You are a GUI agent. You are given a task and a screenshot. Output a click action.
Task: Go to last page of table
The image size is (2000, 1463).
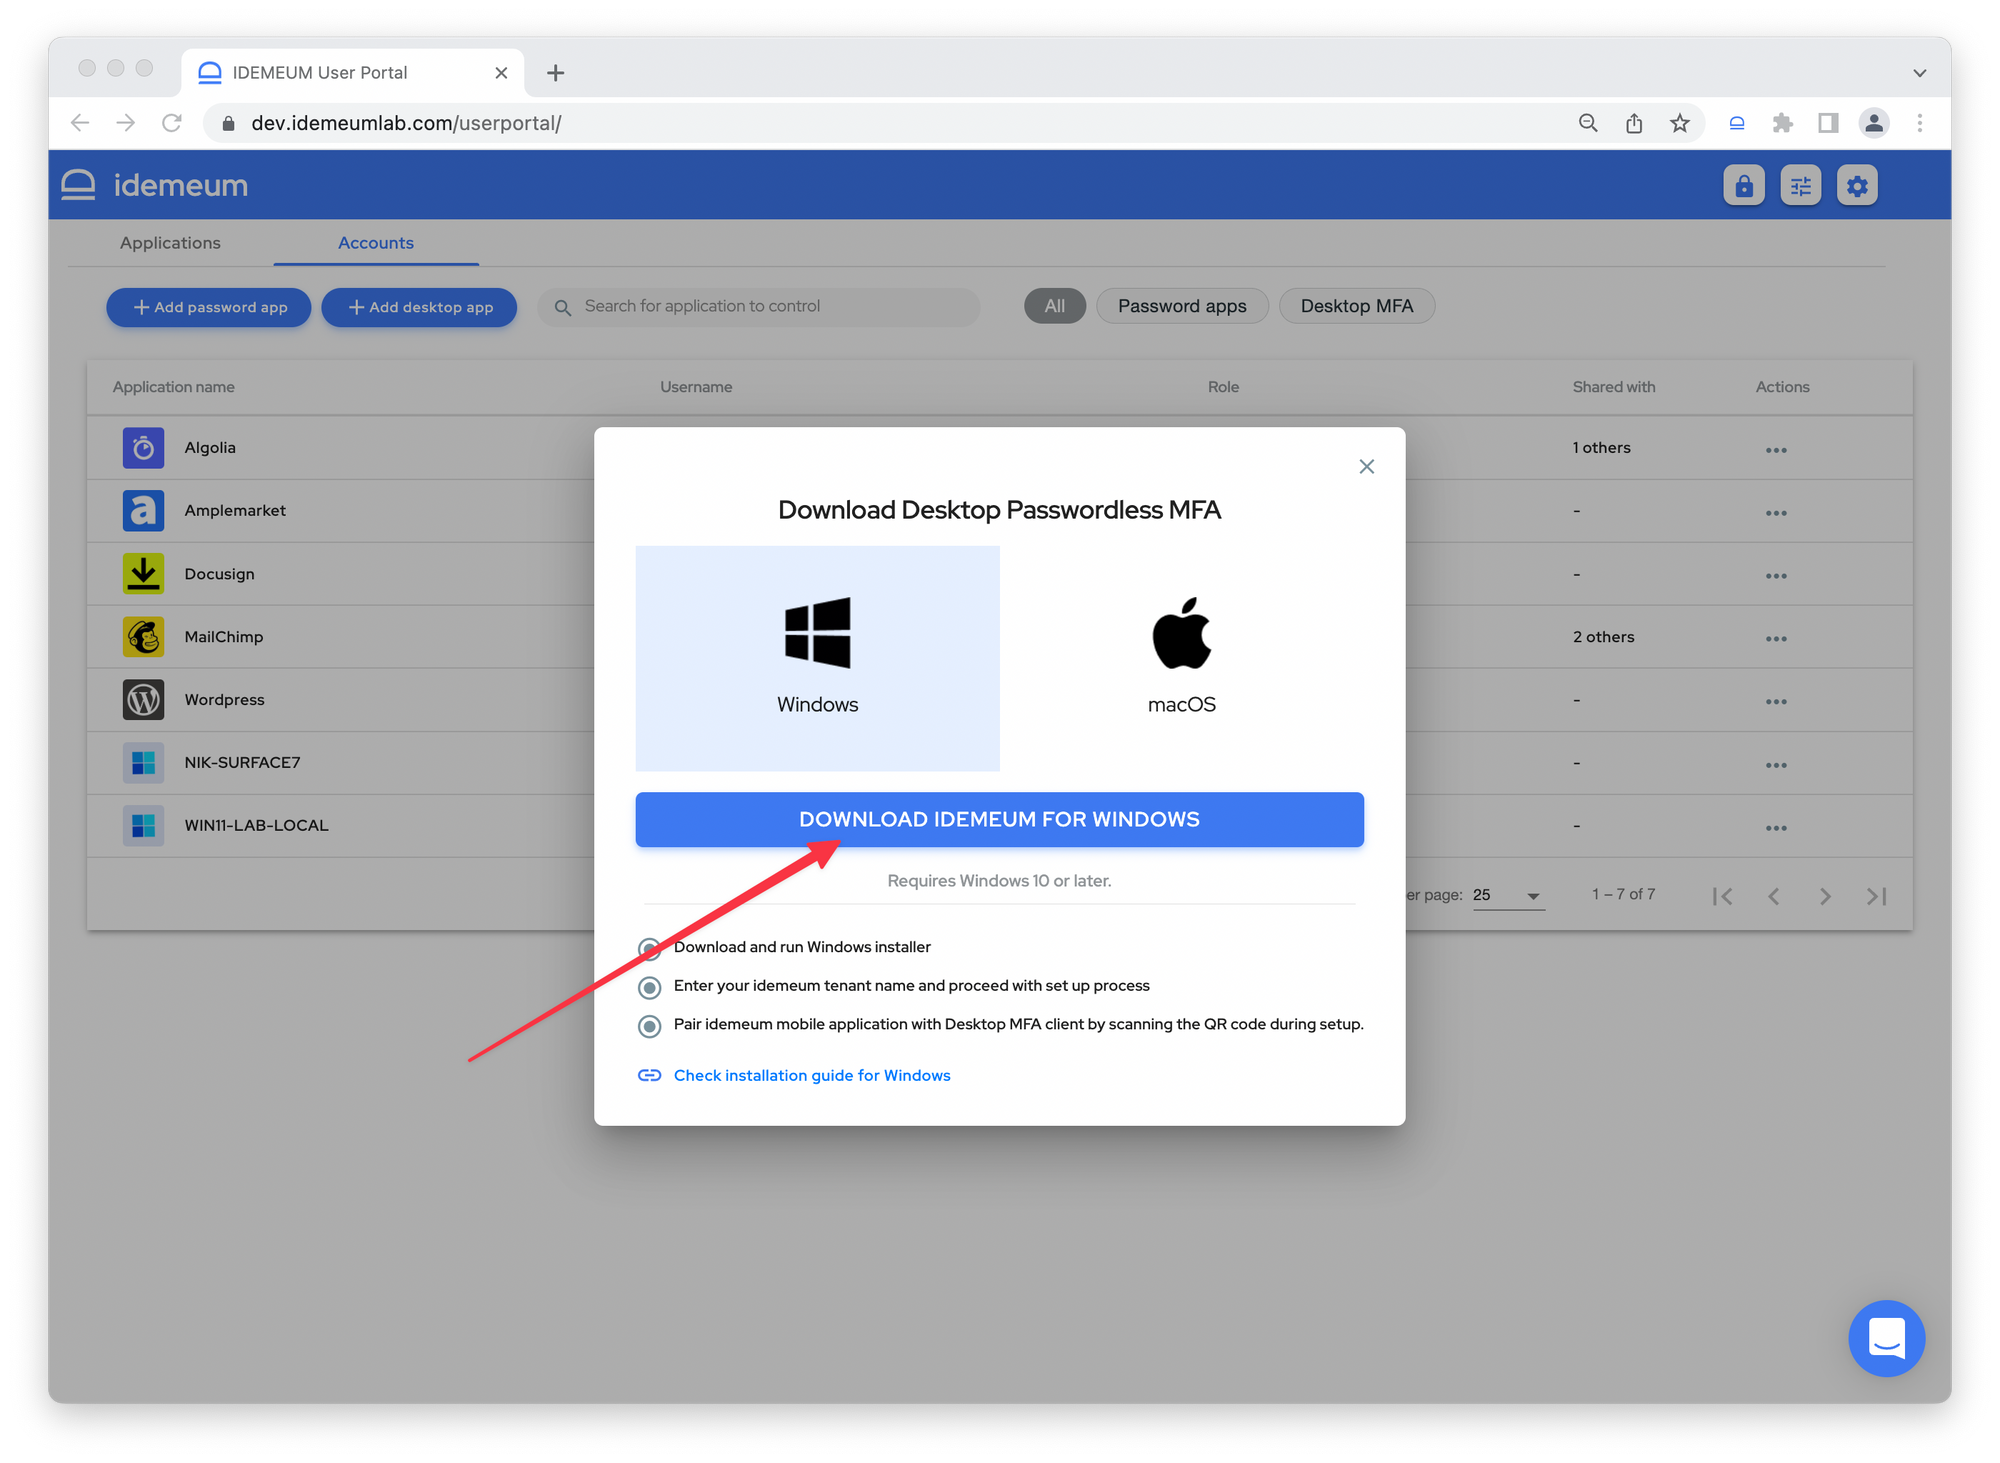(1877, 896)
